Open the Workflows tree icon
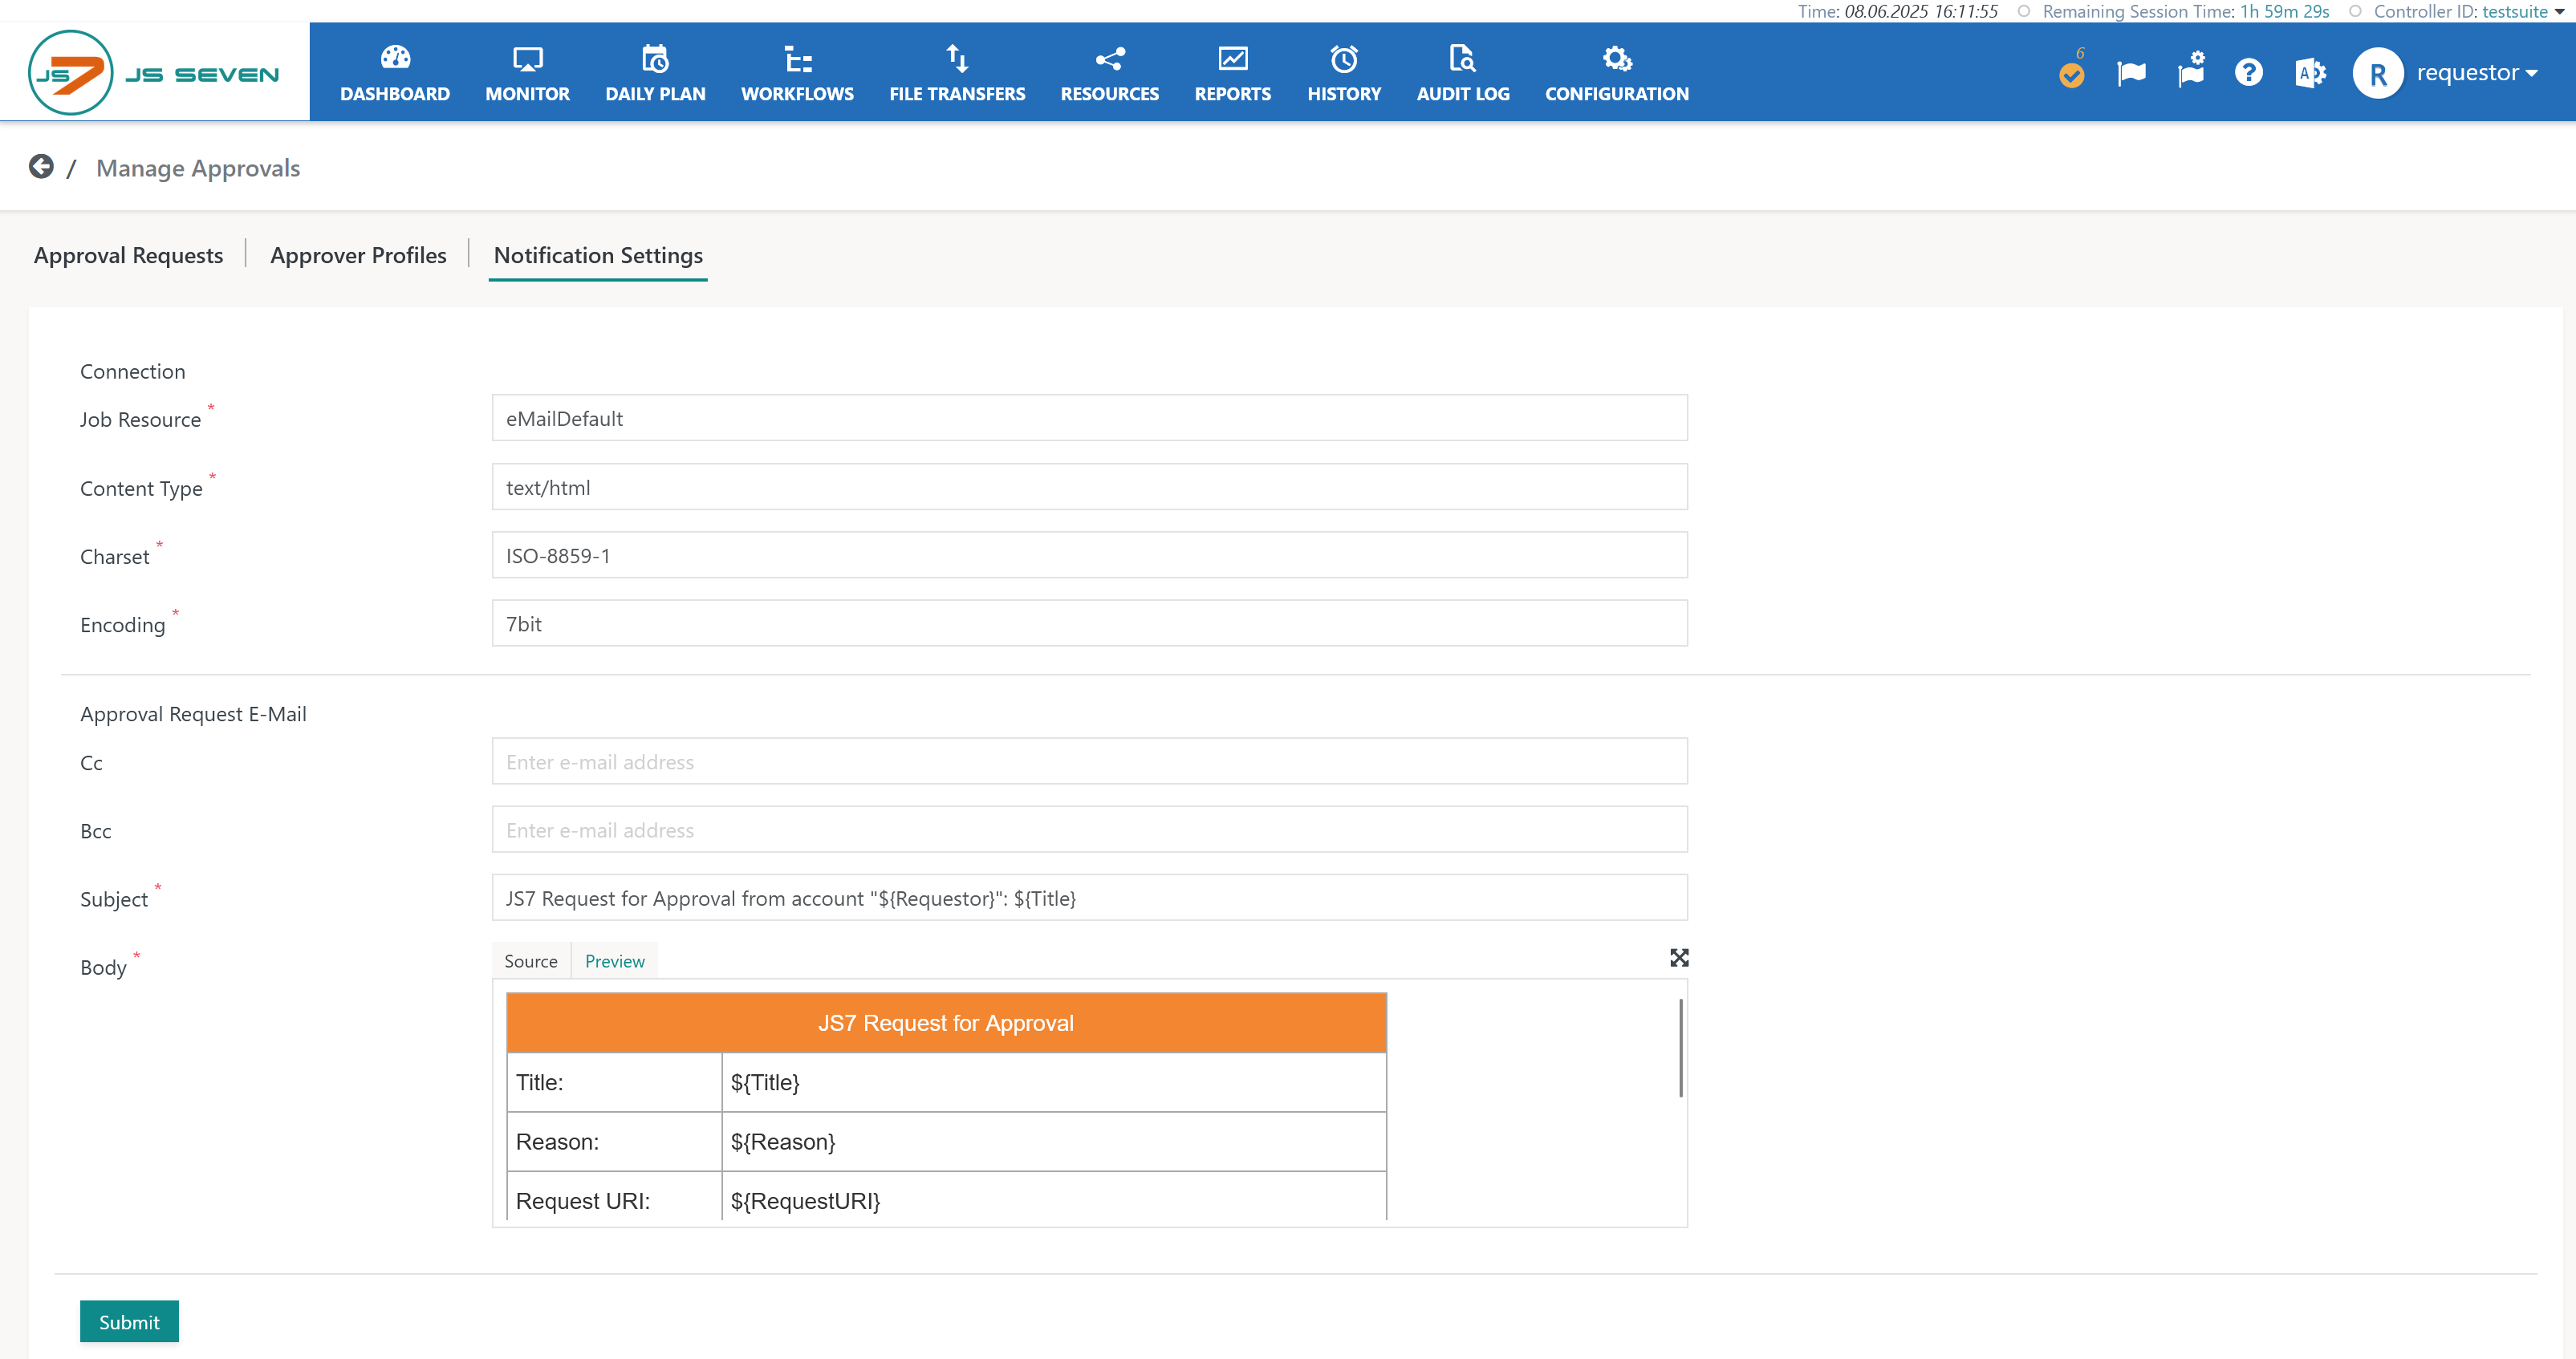This screenshot has height=1359, width=2576. coord(797,59)
